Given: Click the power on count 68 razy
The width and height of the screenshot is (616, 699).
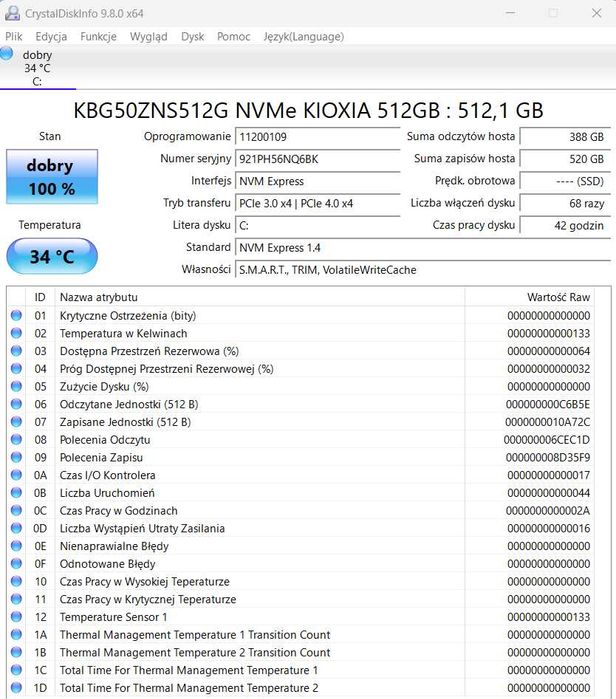Looking at the screenshot, I should [x=565, y=204].
